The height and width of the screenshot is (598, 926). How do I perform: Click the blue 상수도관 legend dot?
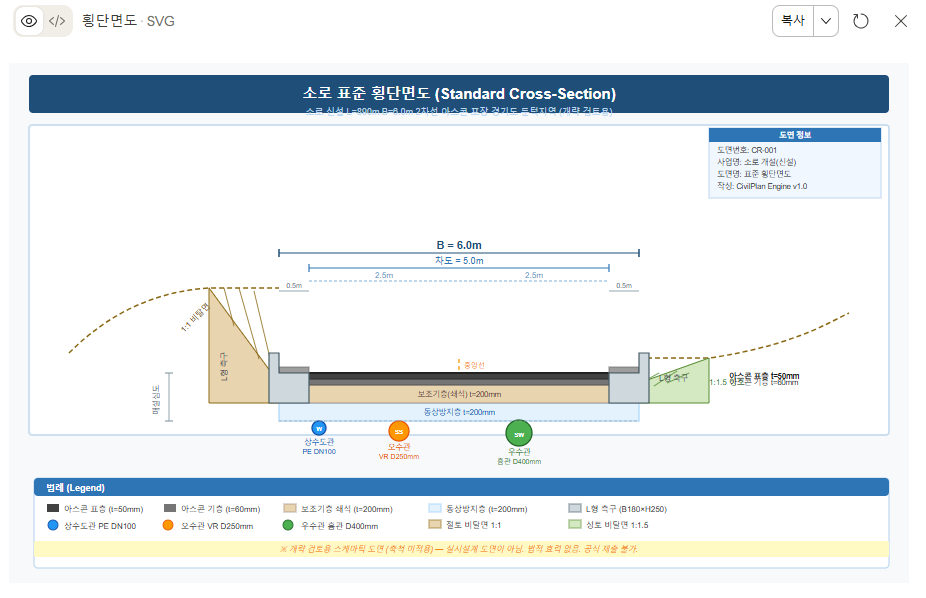pos(53,525)
